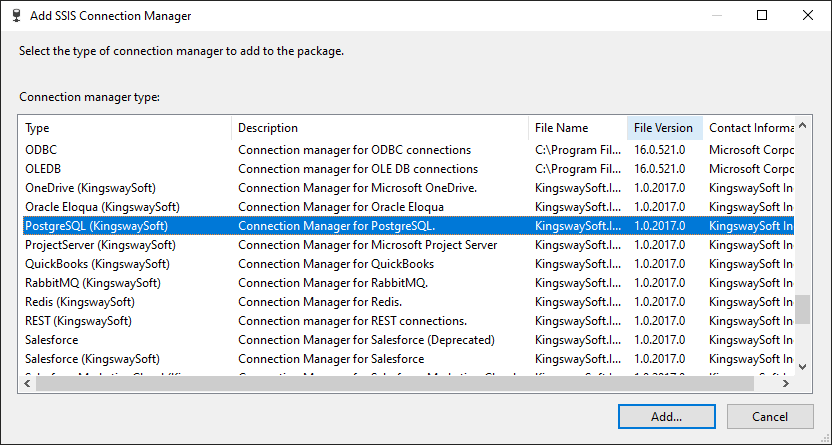The height and width of the screenshot is (445, 832).
Task: Click the horizontal scrollbar thumb
Action: point(395,383)
